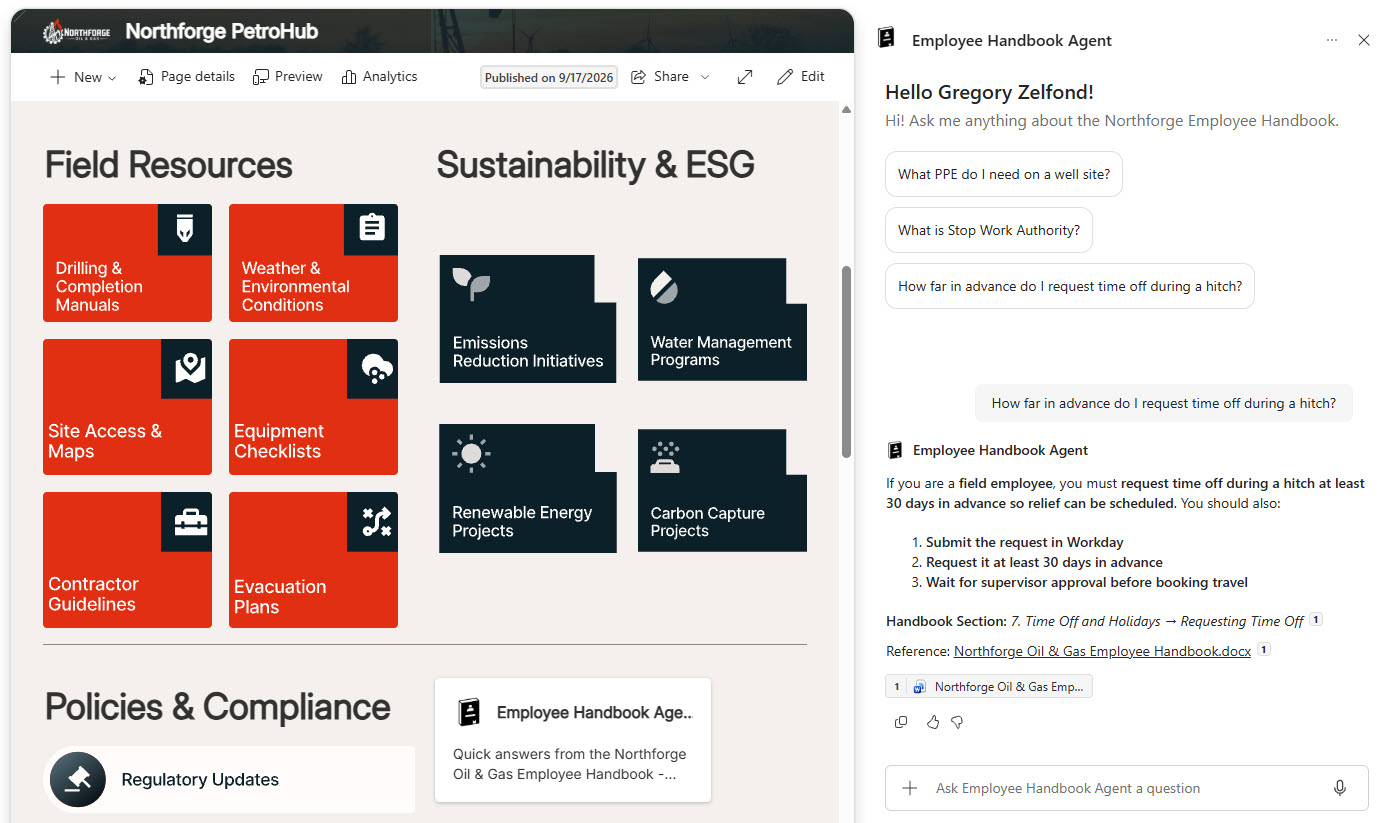Image resolution: width=1390 pixels, height=823 pixels.
Task: Open Water Management Programs tile
Action: (722, 319)
